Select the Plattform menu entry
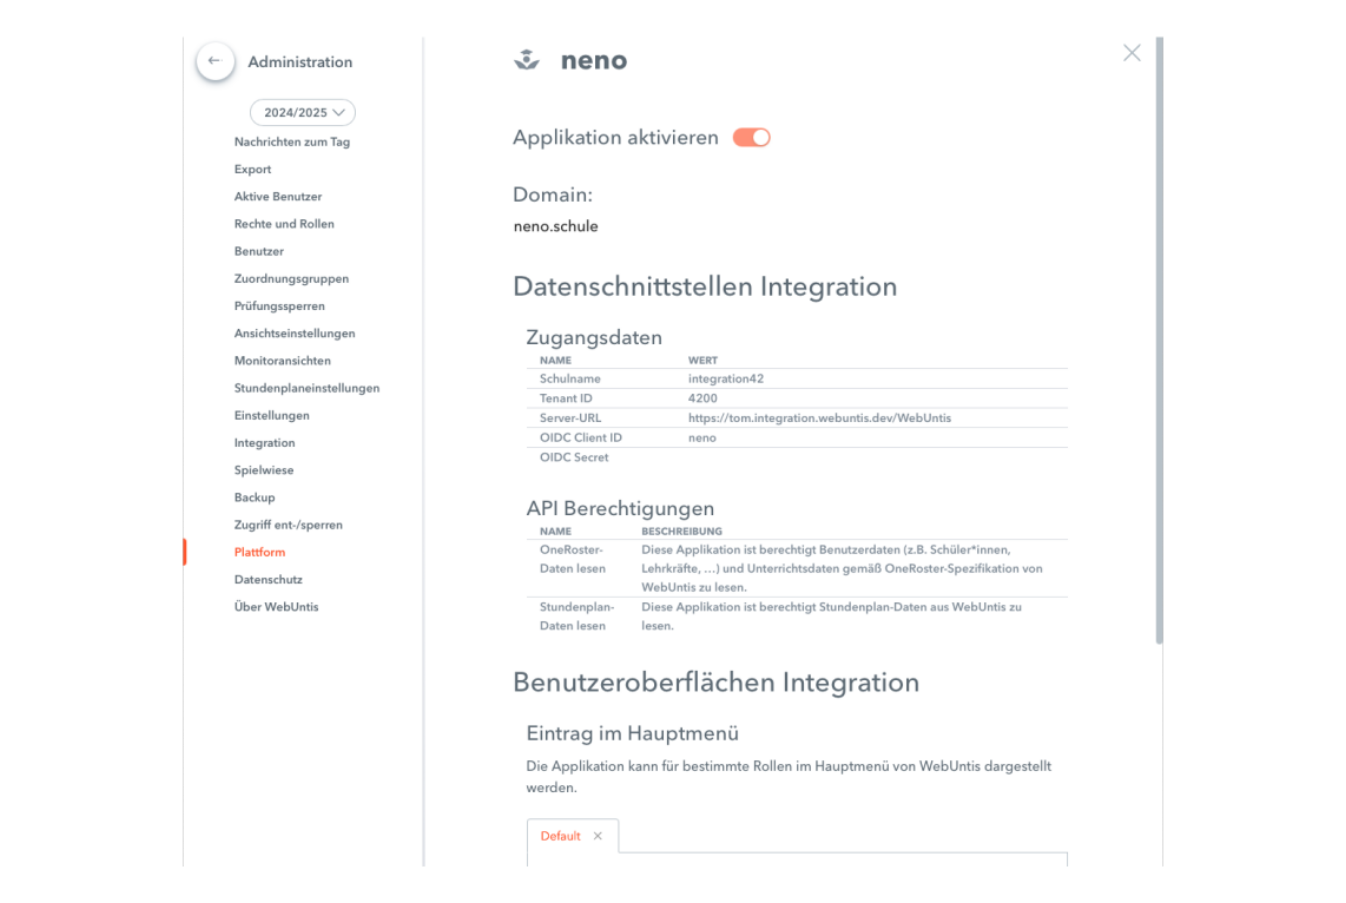Viewport: 1346px width, 903px height. coord(260,552)
